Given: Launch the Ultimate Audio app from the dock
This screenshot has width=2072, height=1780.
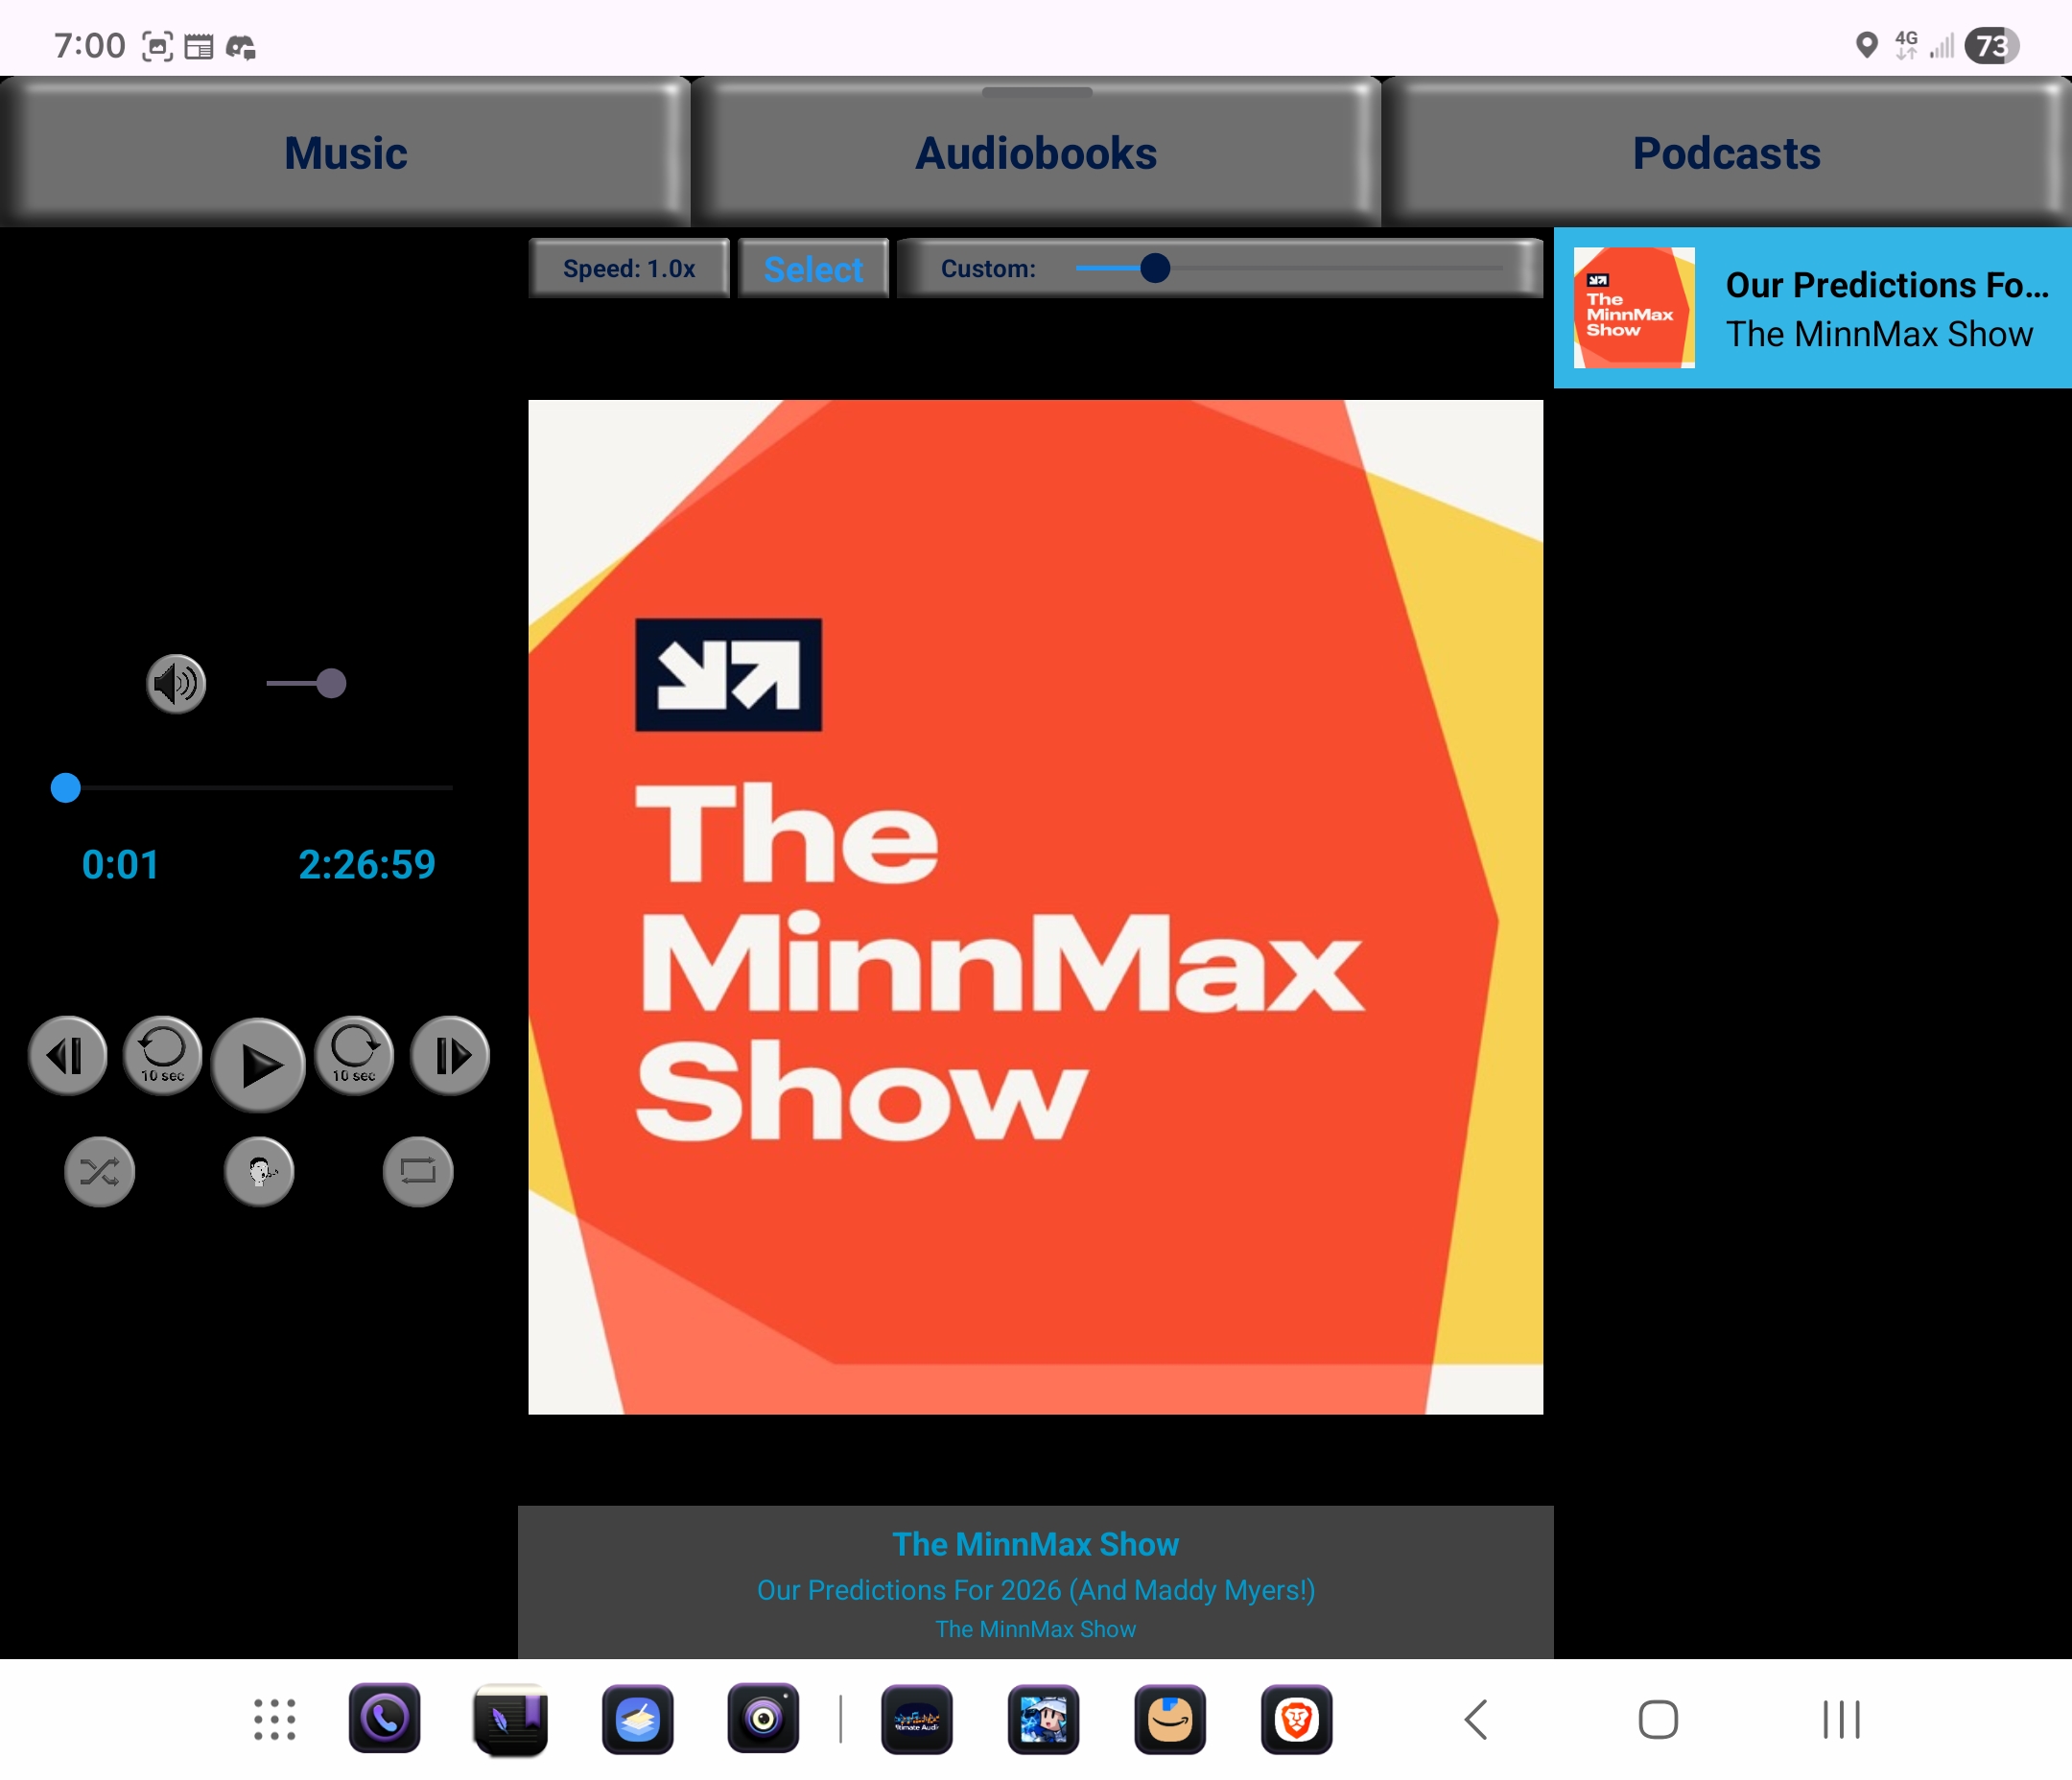Looking at the screenshot, I should [916, 1720].
